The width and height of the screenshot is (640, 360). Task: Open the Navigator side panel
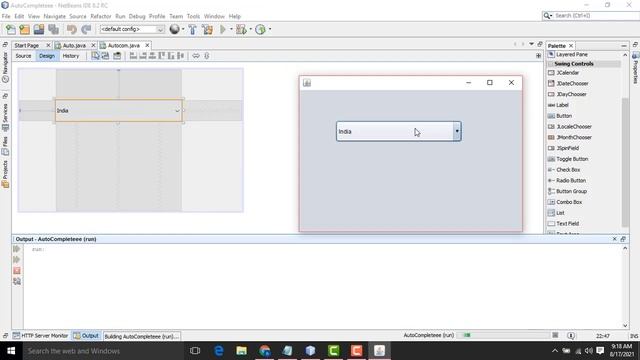click(5, 67)
